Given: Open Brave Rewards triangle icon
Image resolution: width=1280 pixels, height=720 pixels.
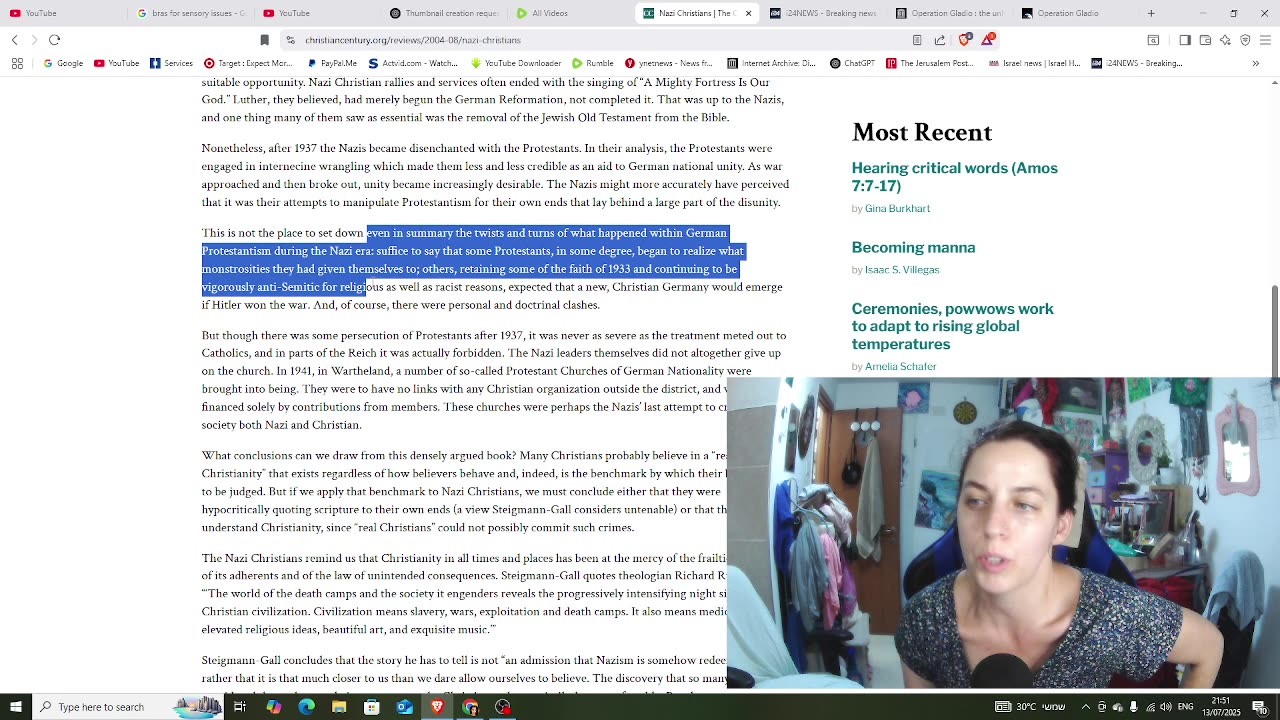Looking at the screenshot, I should [988, 40].
